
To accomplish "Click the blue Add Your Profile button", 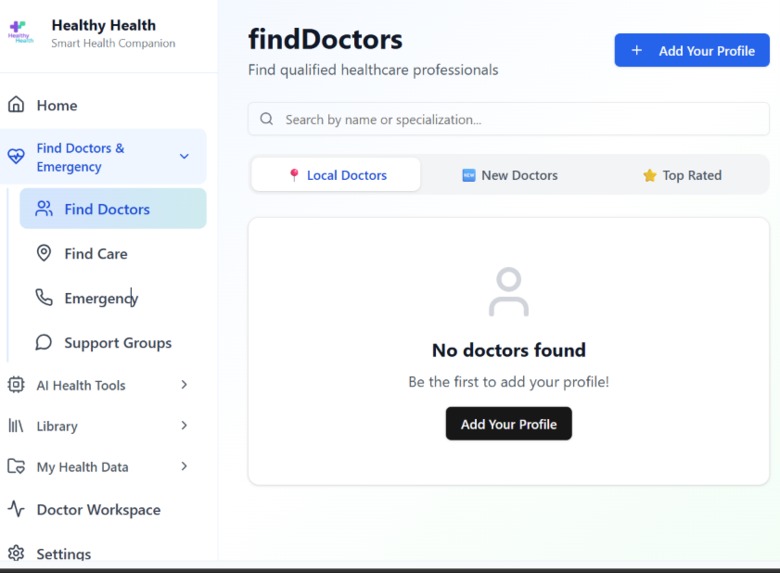I will (692, 50).
